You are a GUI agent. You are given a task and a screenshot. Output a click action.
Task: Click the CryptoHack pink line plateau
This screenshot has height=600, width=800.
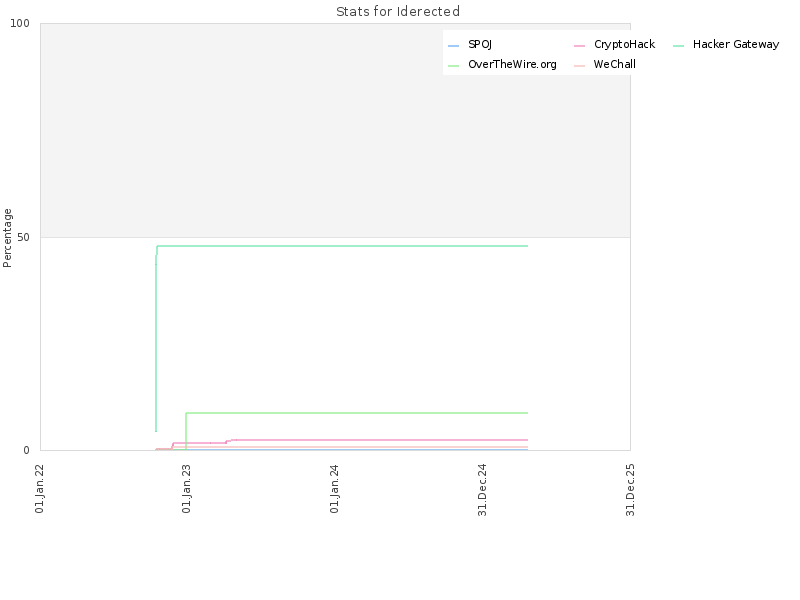378,440
